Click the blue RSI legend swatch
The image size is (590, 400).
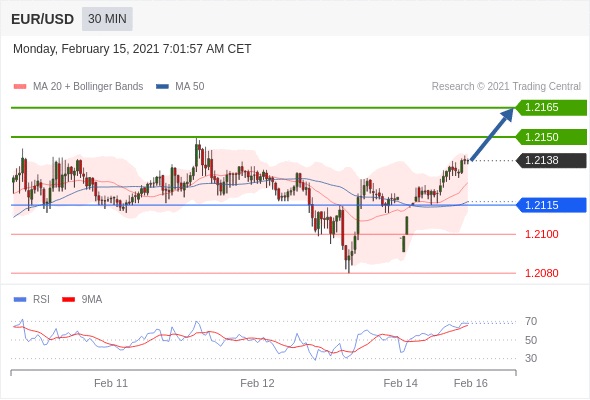click(x=20, y=300)
